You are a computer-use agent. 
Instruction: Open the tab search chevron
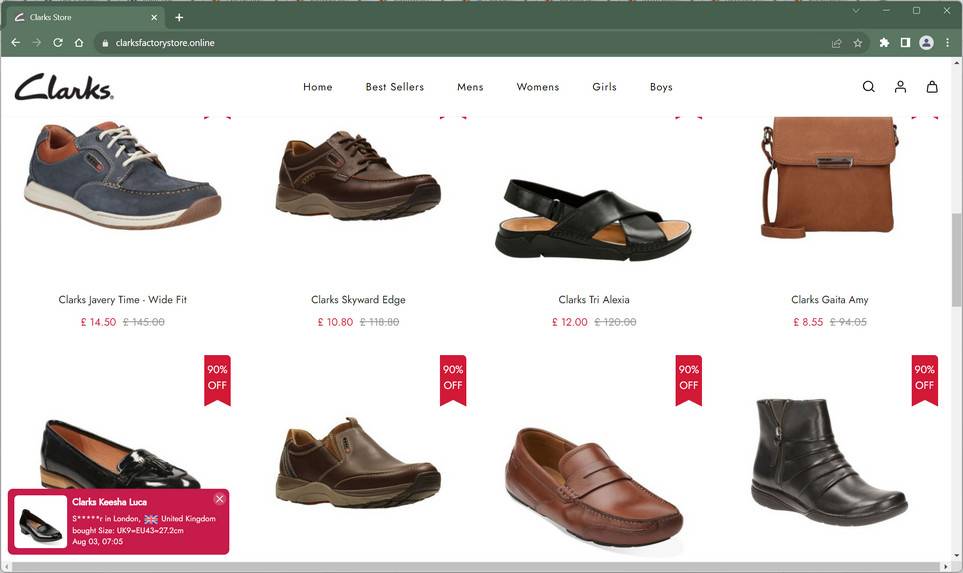tap(856, 10)
